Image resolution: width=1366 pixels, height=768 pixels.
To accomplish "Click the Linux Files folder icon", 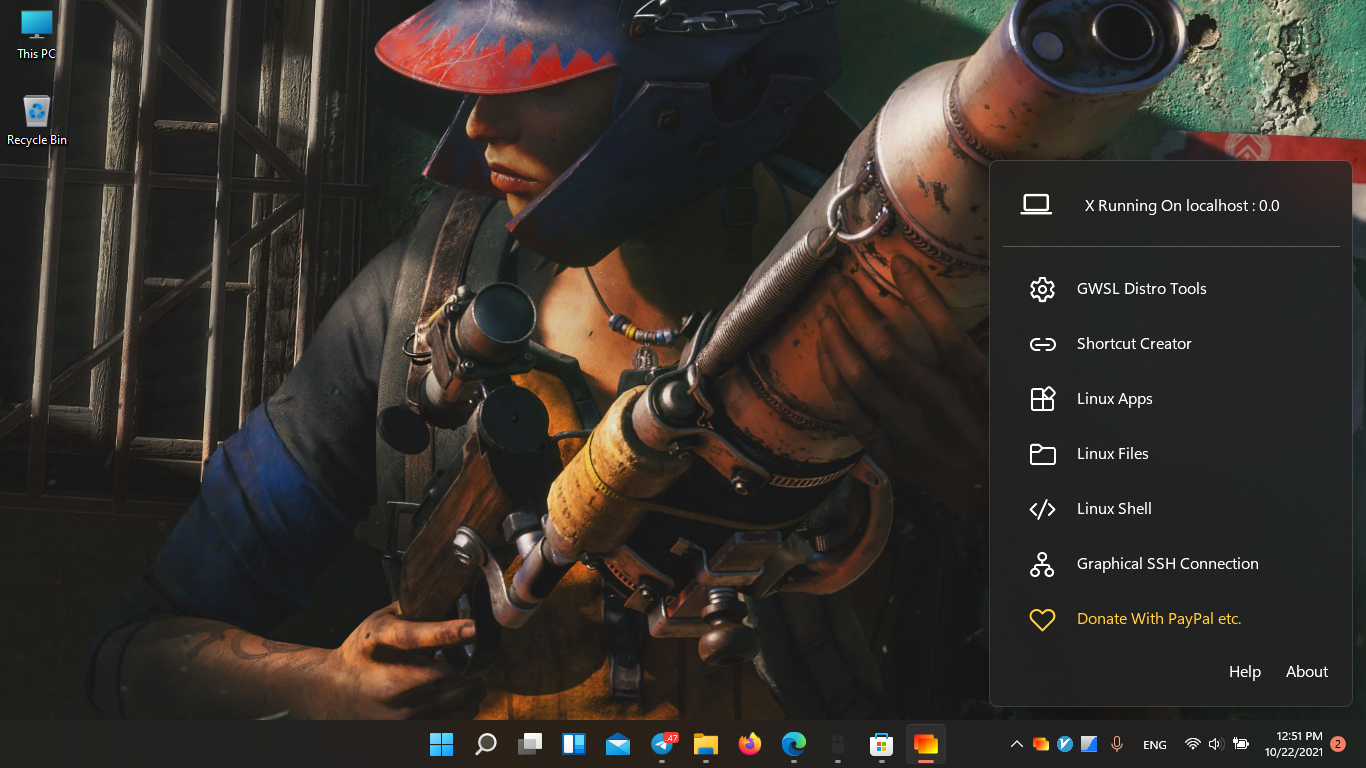I will pos(1042,454).
